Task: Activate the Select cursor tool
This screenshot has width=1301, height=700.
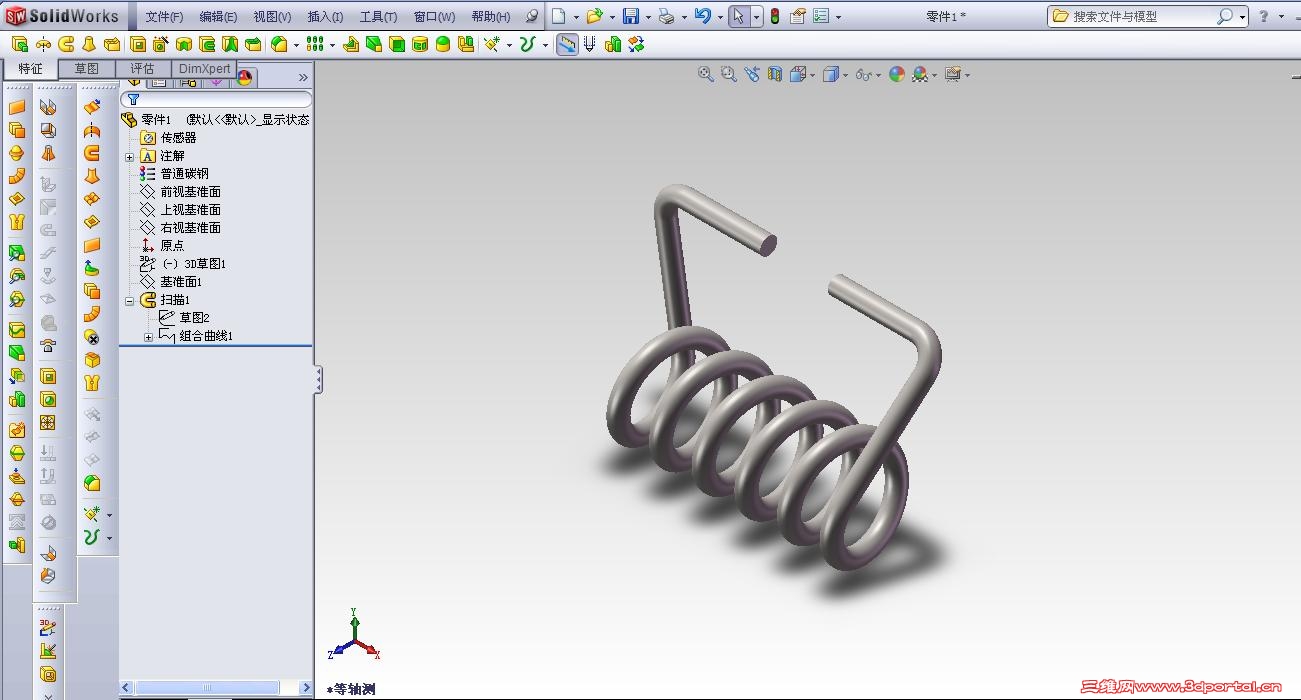Action: [738, 16]
